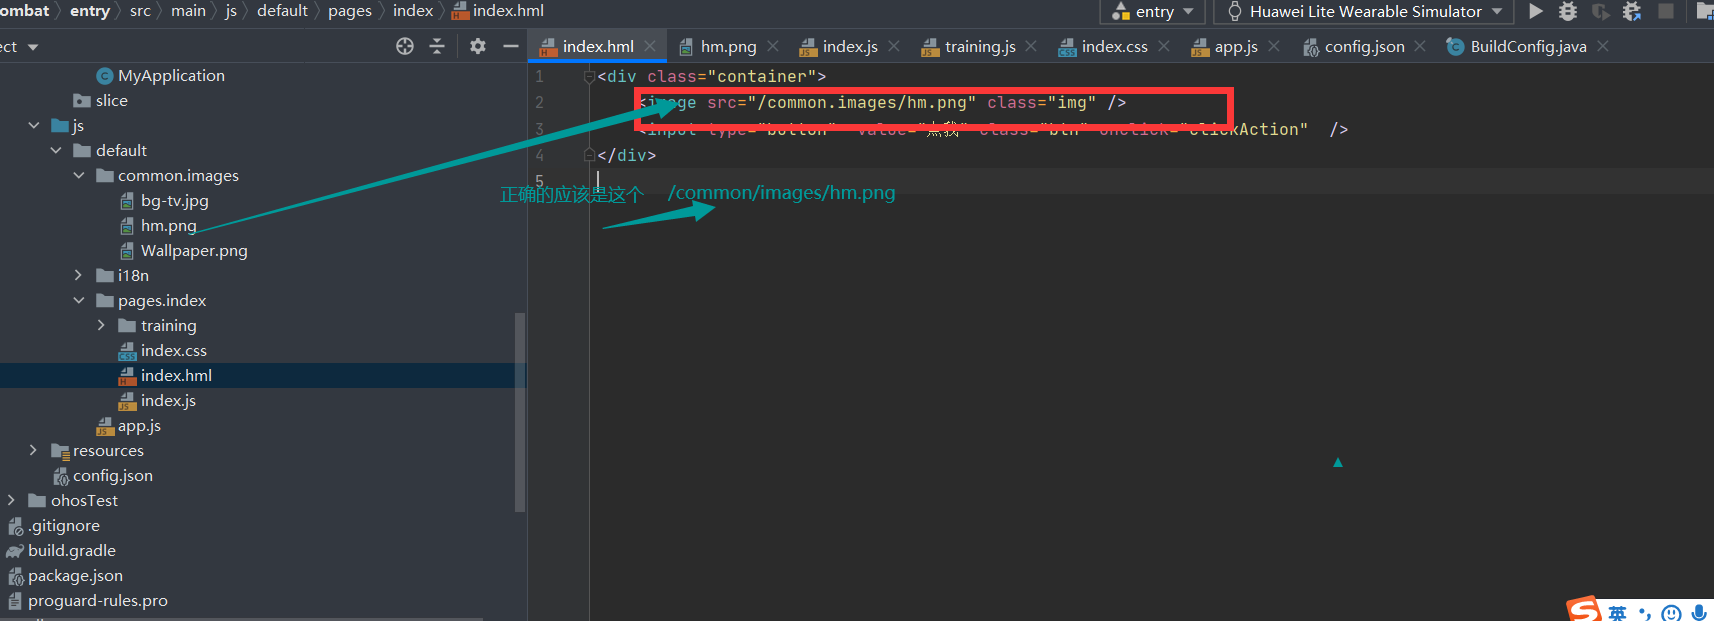Run the app with the green play button

1536,11
